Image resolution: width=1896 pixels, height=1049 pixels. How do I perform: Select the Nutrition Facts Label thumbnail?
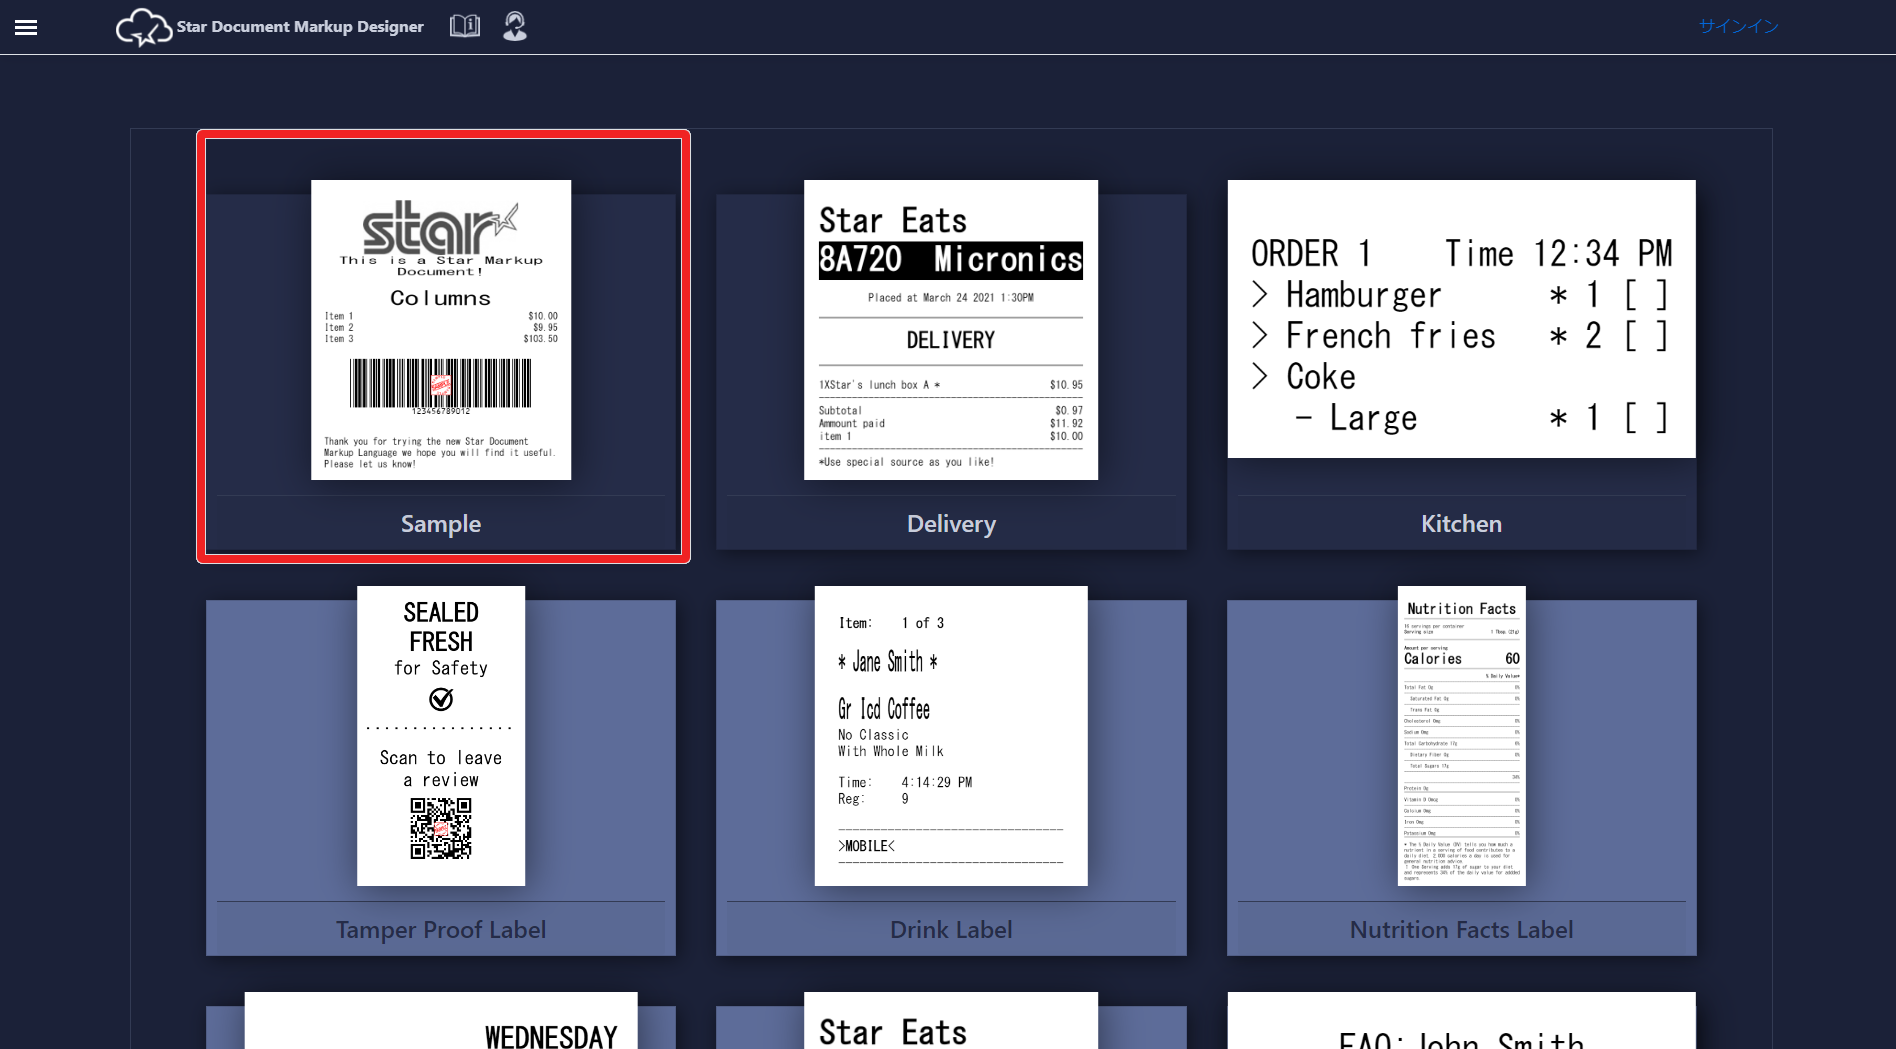(x=1461, y=736)
